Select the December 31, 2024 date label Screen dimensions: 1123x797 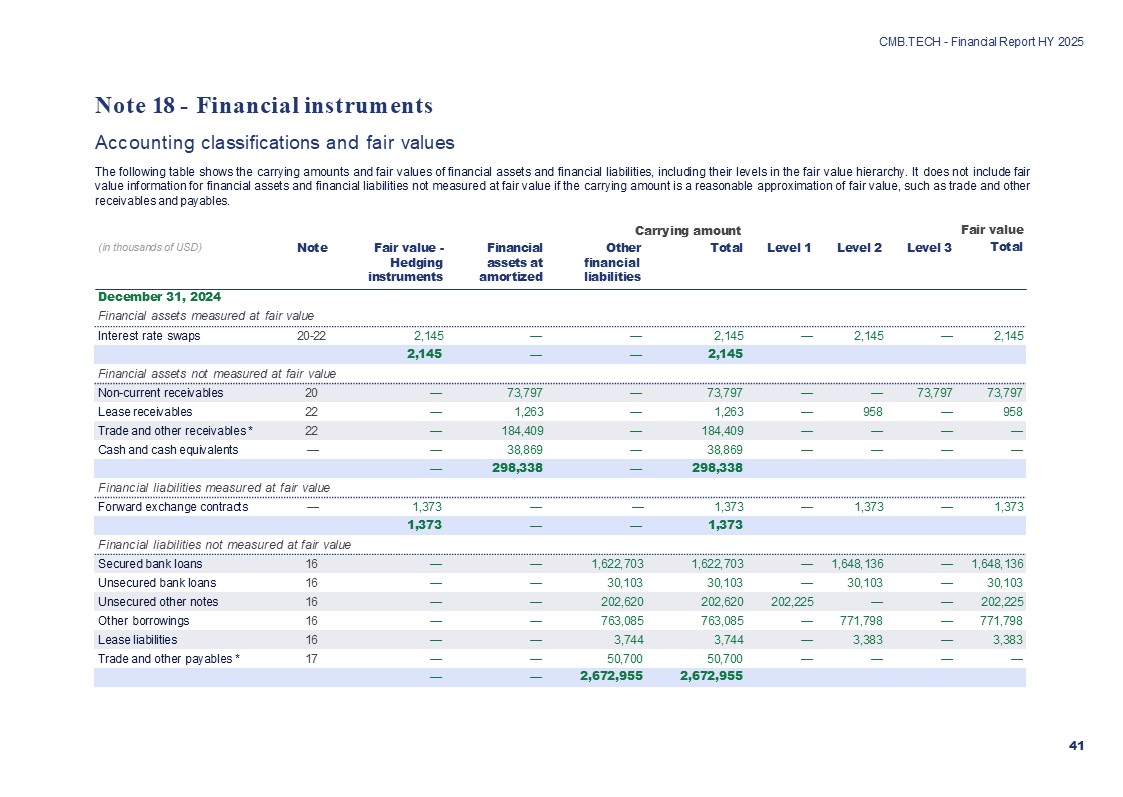[x=159, y=297]
